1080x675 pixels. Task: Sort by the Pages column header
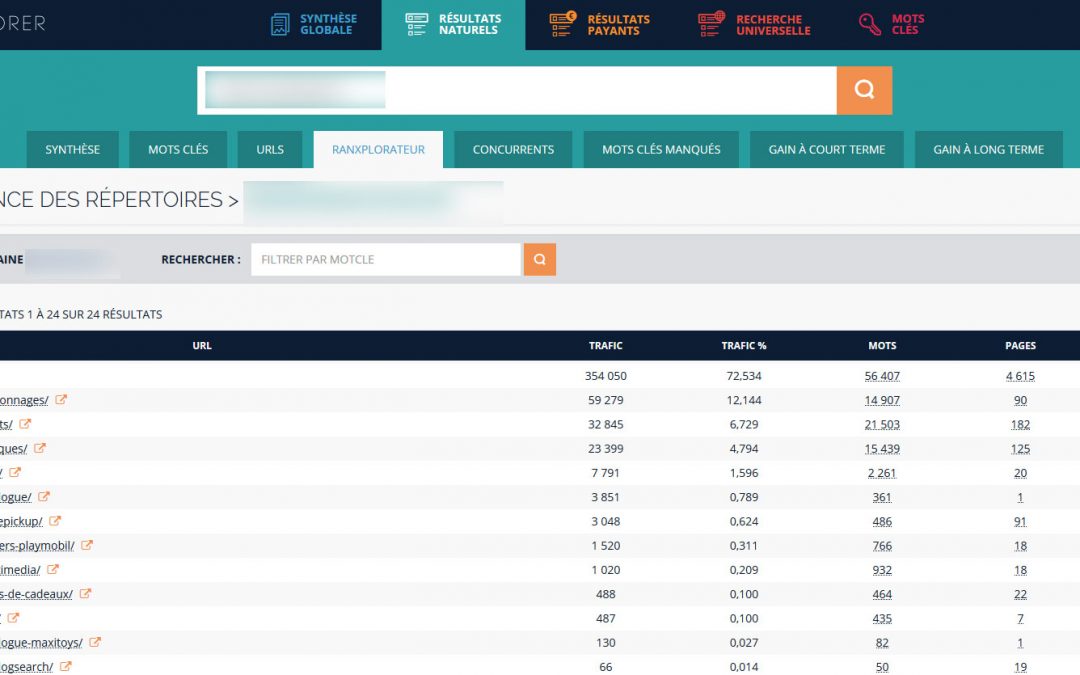click(1020, 346)
